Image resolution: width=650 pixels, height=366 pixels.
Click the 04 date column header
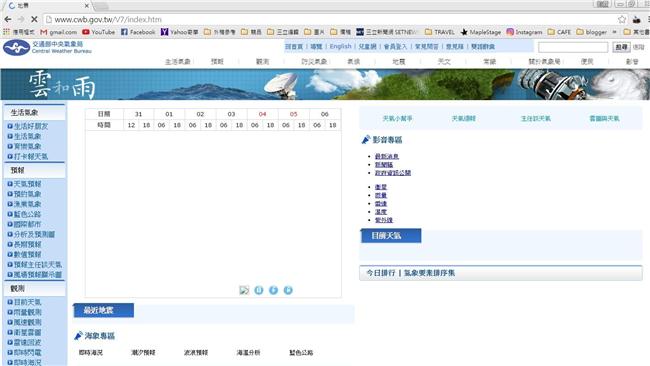pos(262,114)
